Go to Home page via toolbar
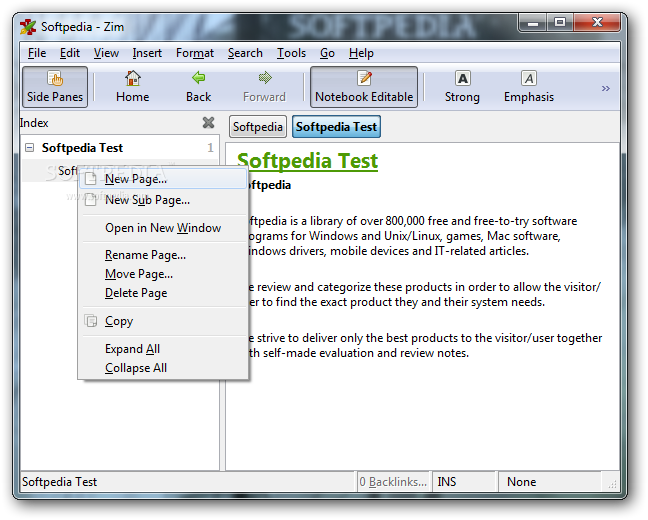The height and width of the screenshot is (520, 648). (133, 87)
